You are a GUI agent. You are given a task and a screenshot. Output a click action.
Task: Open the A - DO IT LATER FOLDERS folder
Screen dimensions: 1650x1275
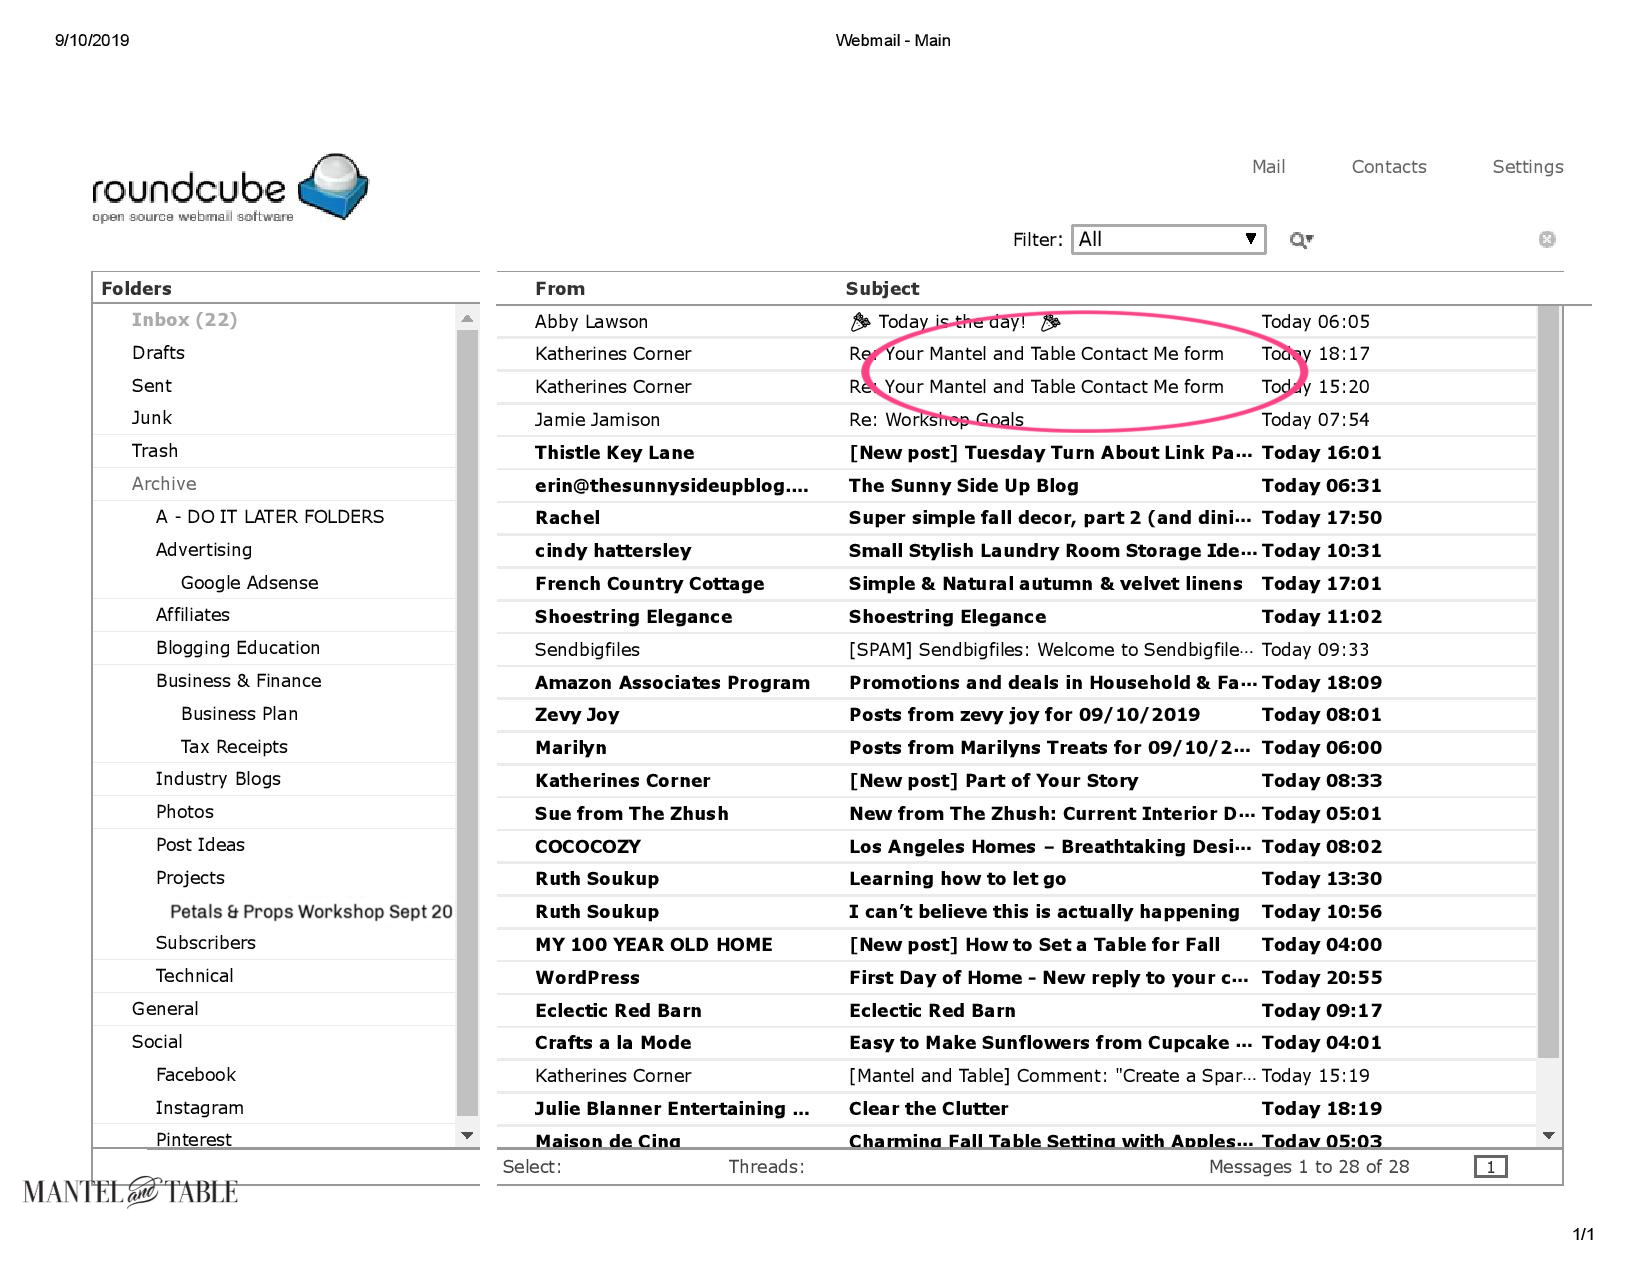[269, 517]
